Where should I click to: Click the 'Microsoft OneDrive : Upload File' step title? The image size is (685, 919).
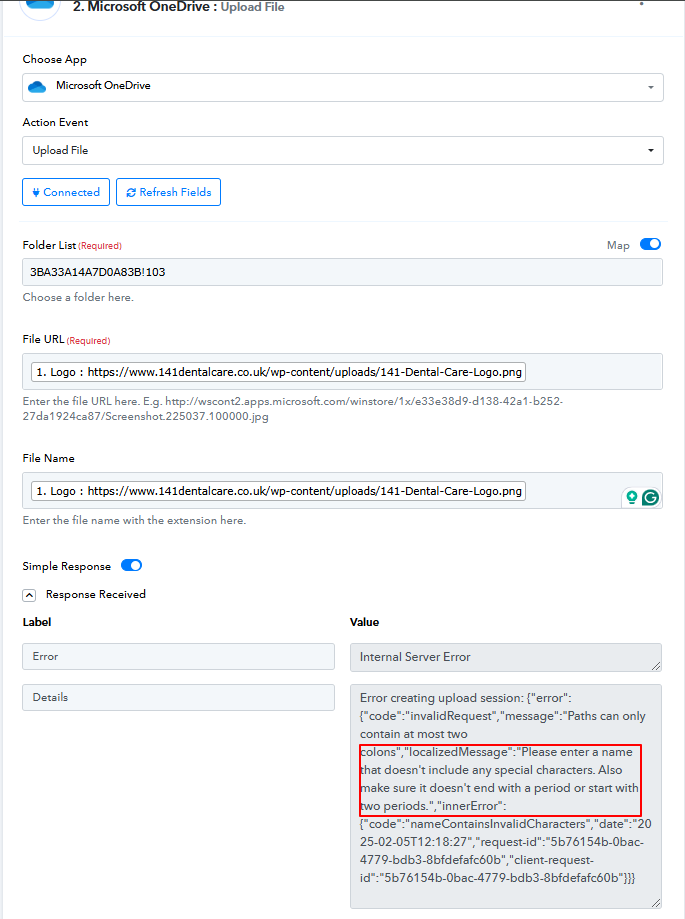click(x=179, y=7)
